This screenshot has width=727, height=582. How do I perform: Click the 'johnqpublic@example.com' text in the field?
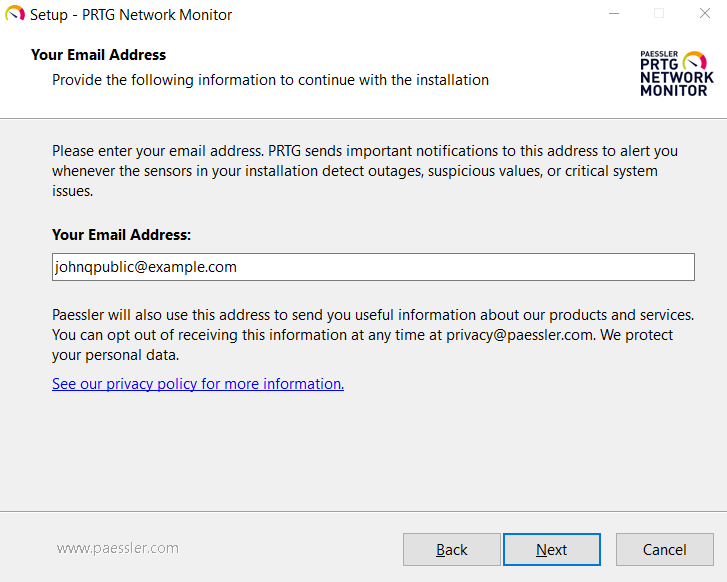click(145, 267)
